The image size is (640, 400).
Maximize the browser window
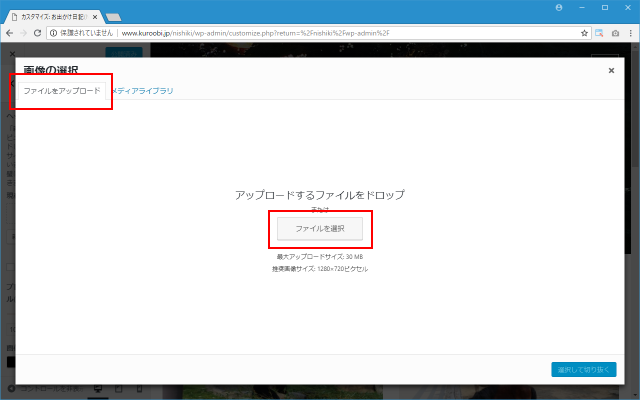click(x=605, y=8)
